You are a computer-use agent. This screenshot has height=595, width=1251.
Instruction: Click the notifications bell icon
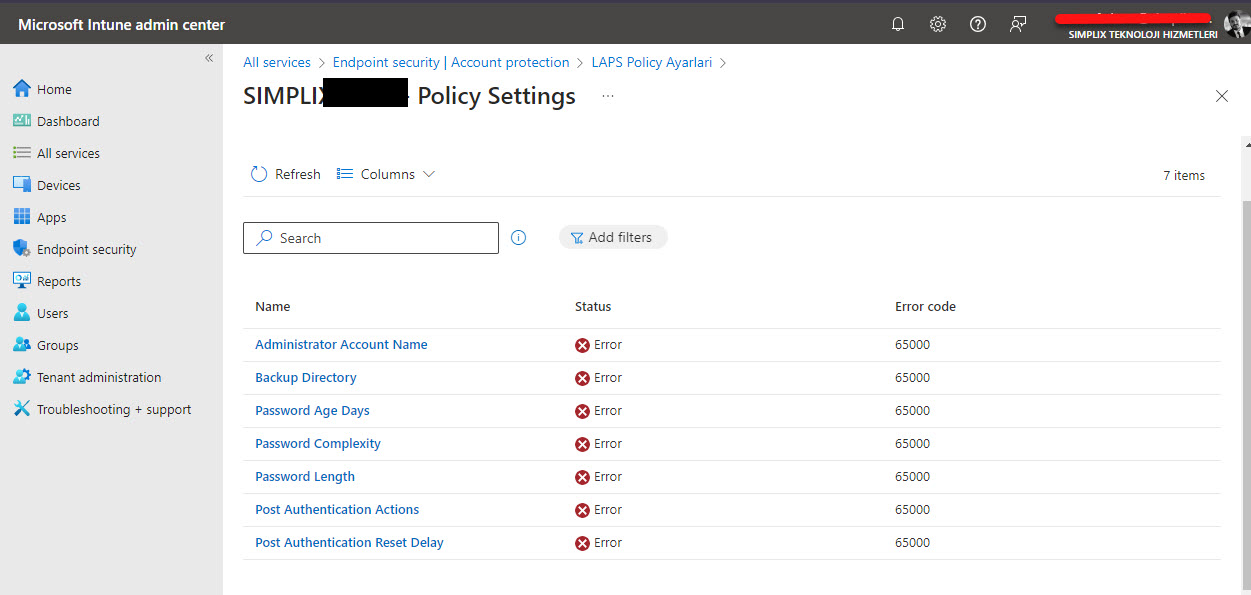point(898,24)
